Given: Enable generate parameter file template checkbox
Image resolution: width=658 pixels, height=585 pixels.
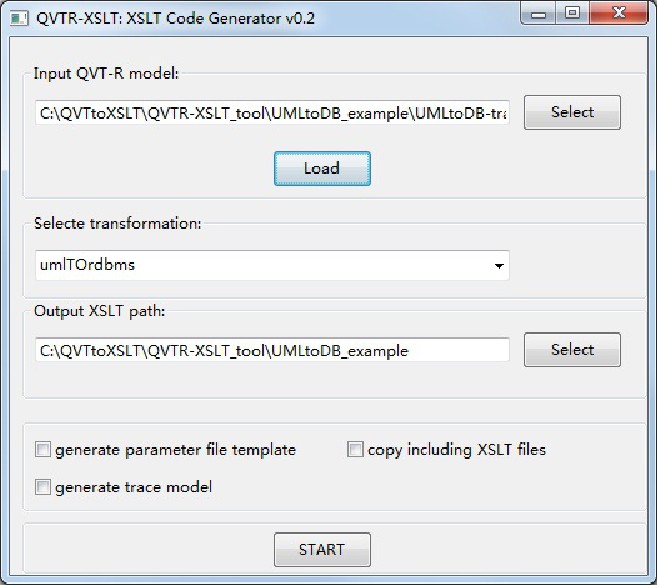Looking at the screenshot, I should point(43,449).
